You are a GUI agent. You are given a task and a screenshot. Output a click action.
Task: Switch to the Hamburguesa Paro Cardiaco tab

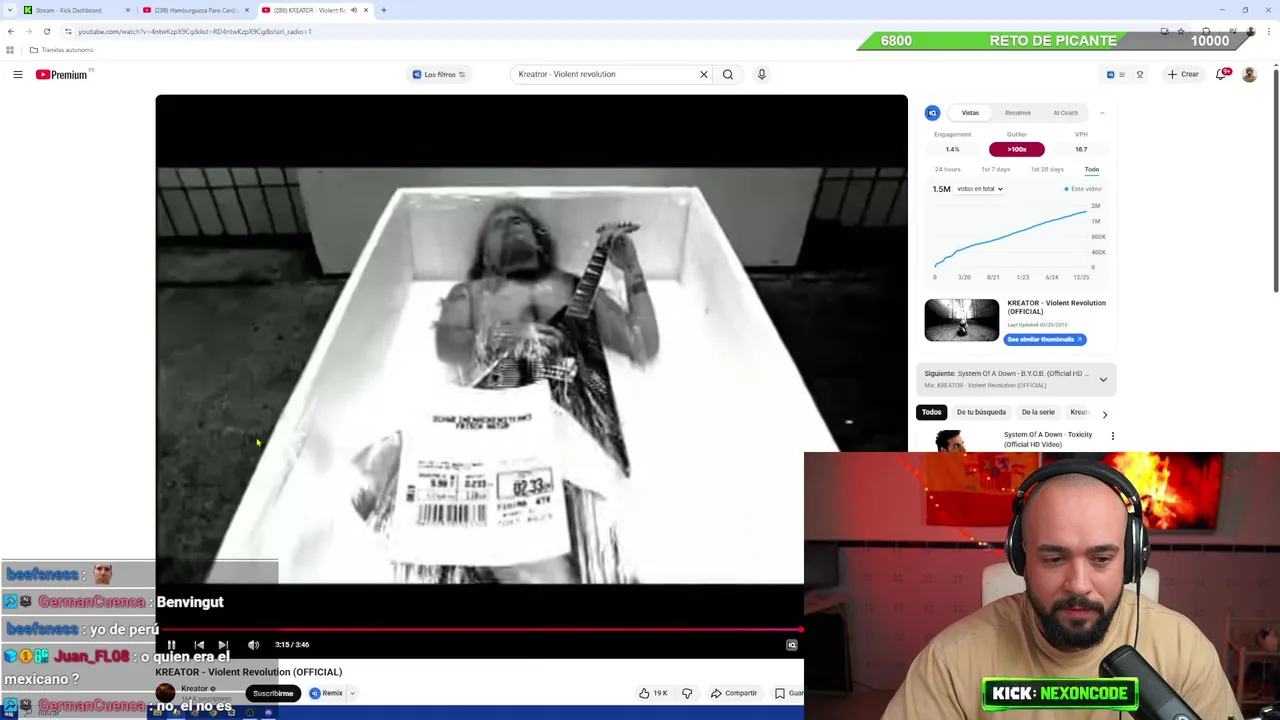(x=195, y=10)
